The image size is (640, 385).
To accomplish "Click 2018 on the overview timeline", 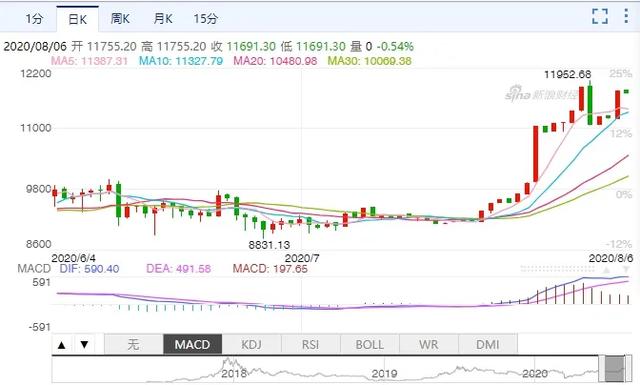I will pos(234,373).
